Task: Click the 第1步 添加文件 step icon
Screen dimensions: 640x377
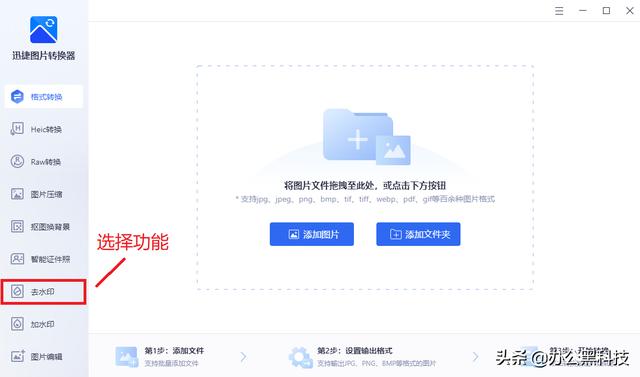Action: pyautogui.click(x=127, y=357)
